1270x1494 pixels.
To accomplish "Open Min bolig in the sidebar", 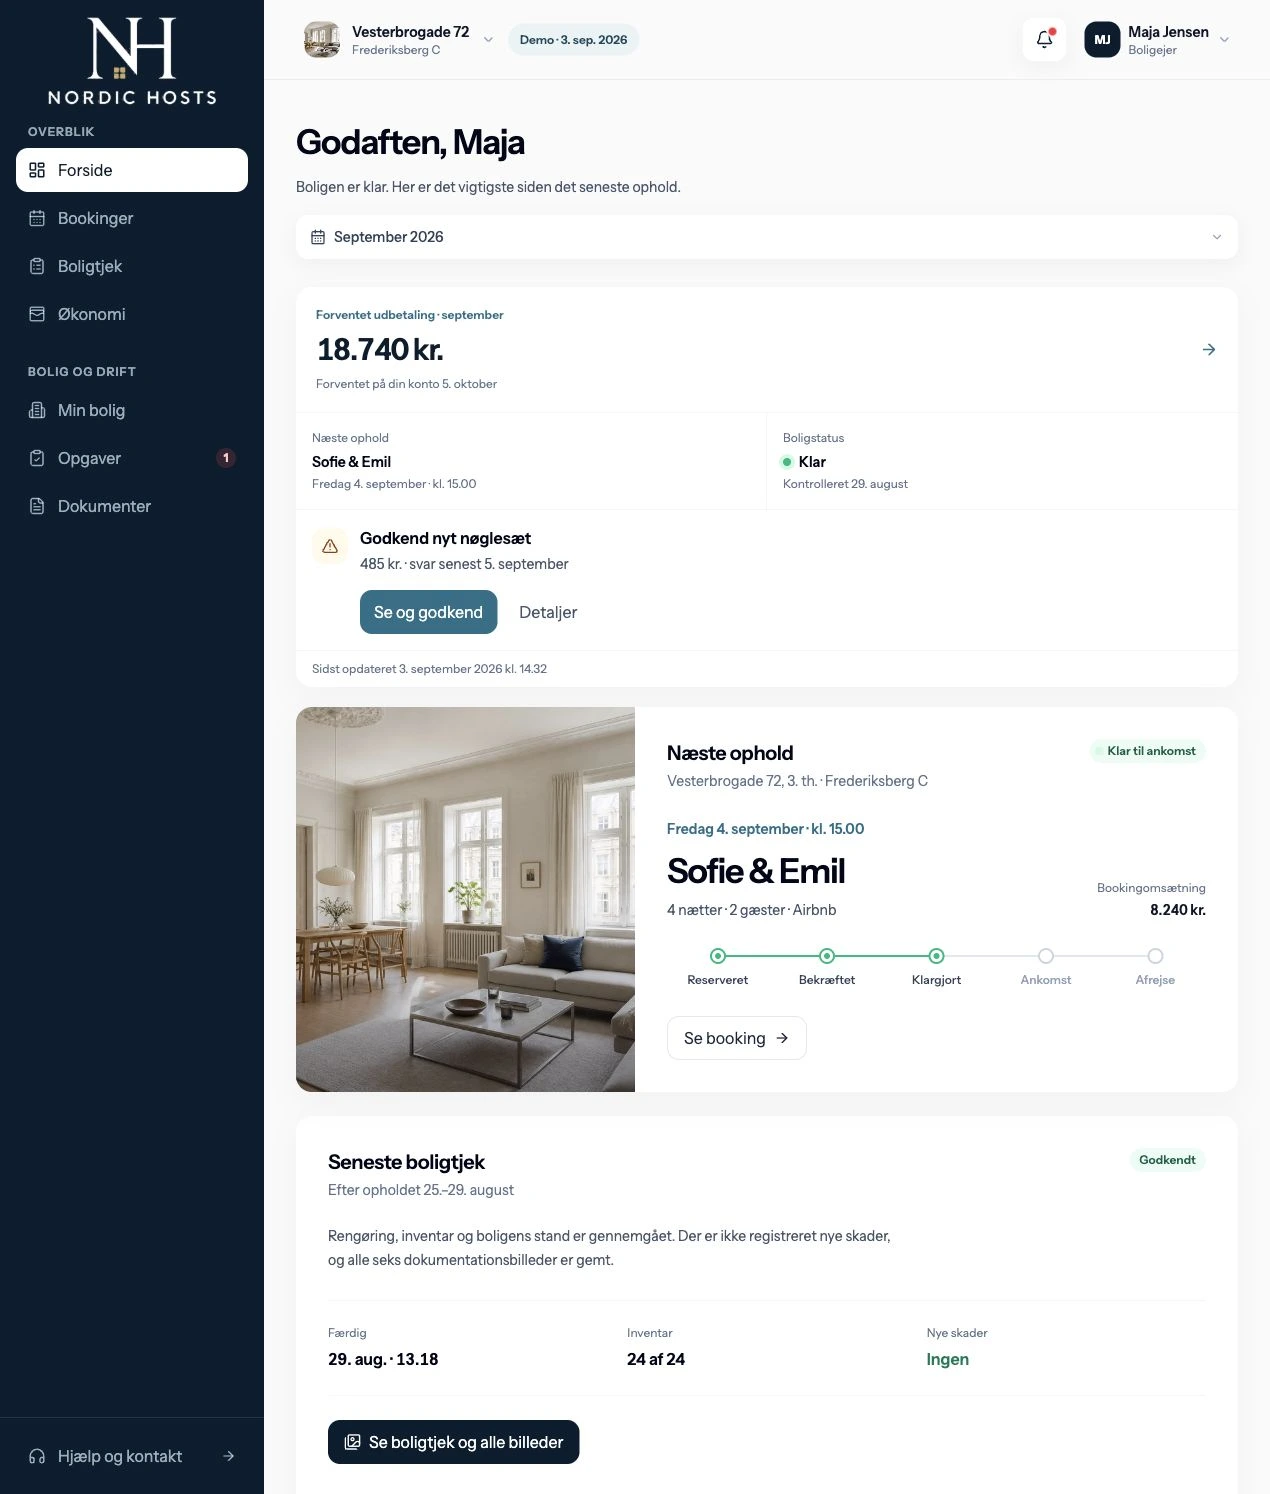I will coord(132,410).
